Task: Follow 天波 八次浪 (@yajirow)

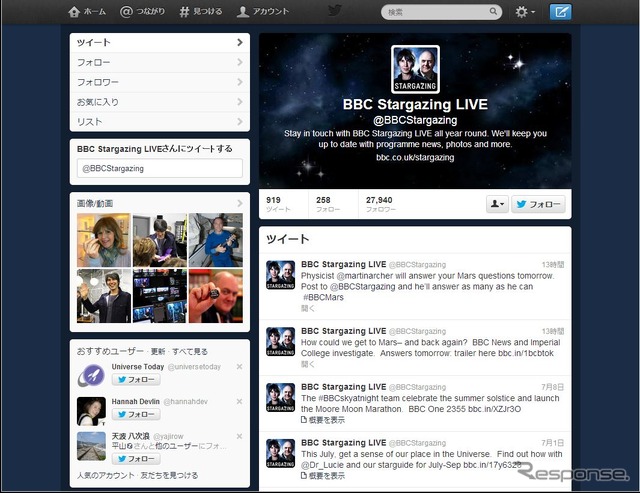Action: [x=136, y=459]
